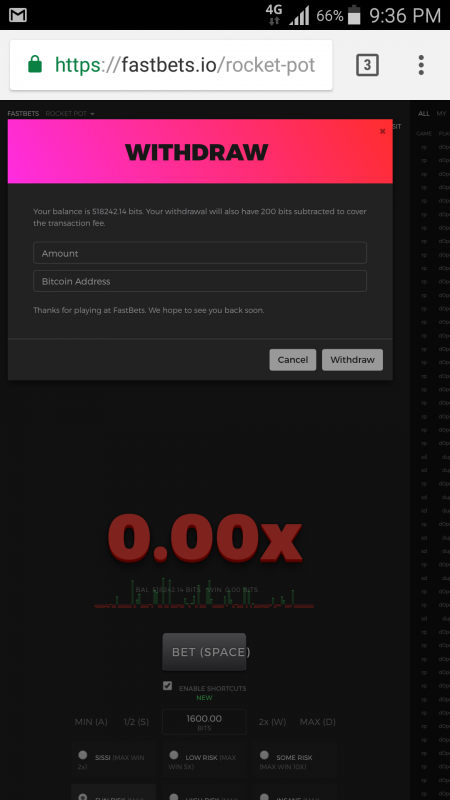
Task: Select the SISSI risk radio button
Action: coord(83,755)
